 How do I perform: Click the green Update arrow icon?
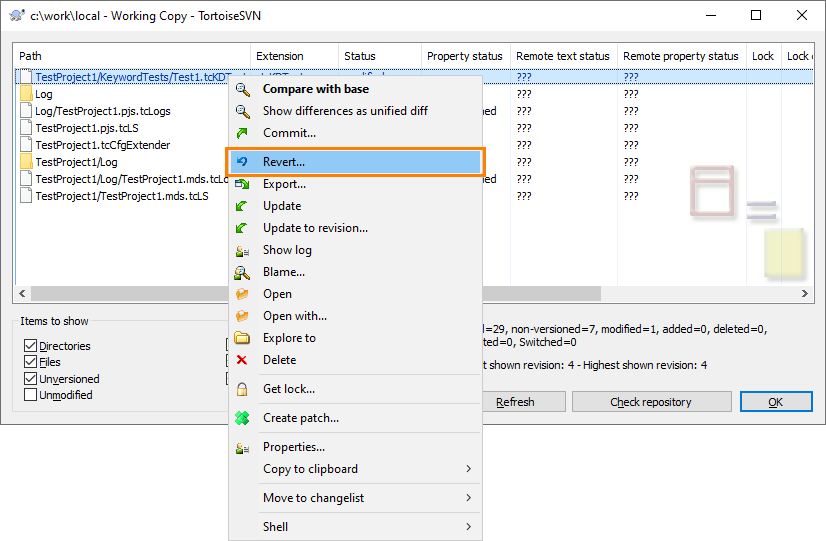tap(242, 206)
